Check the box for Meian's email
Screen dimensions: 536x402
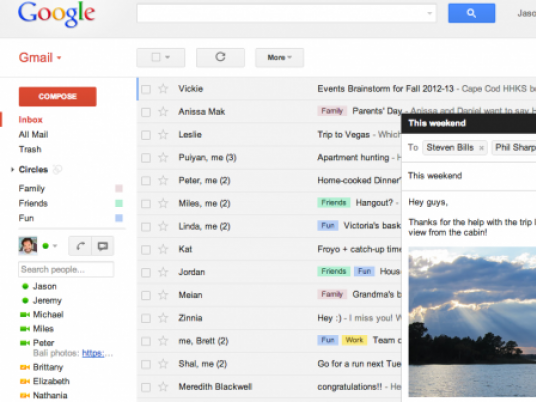[x=146, y=295]
